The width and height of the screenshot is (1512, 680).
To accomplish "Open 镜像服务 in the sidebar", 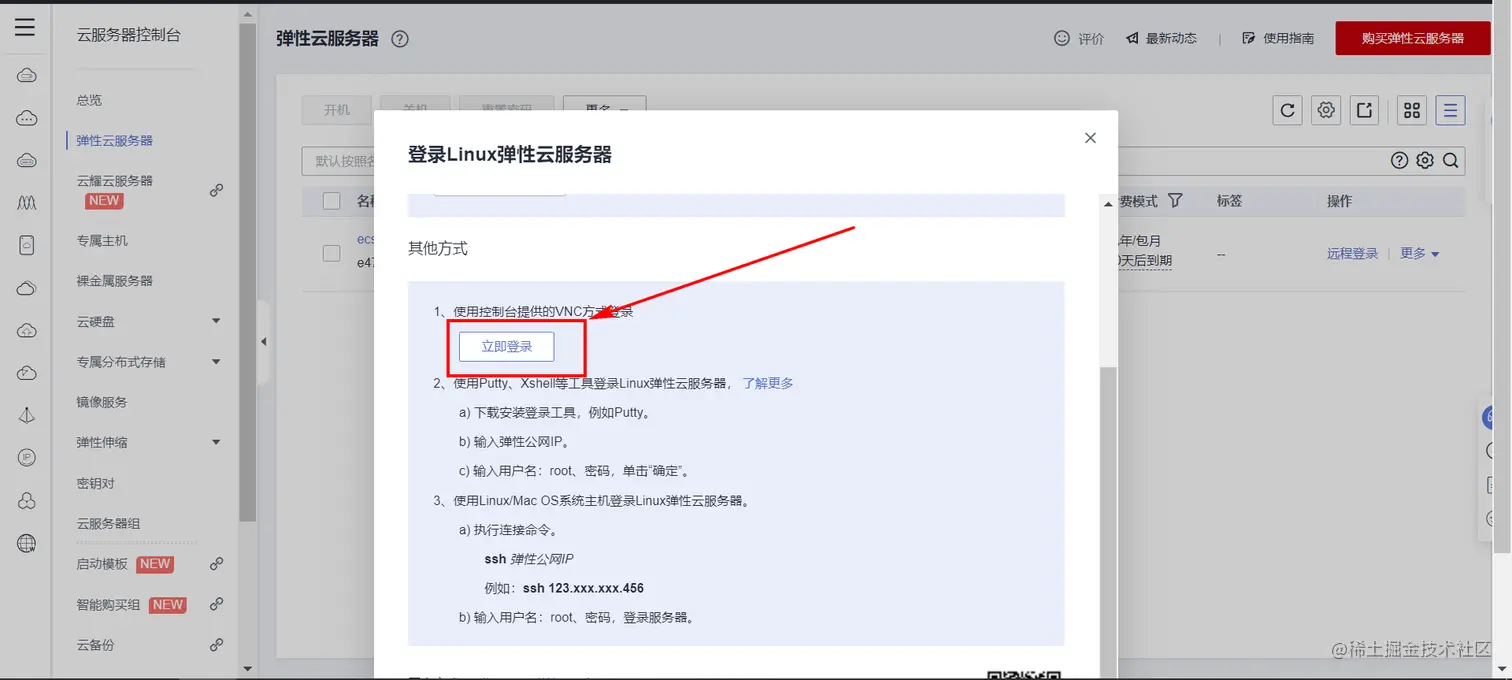I will (x=102, y=402).
